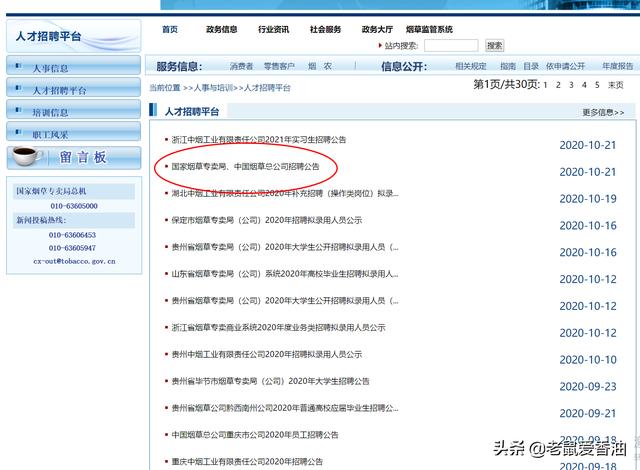Open 重庆中烟工业2020年招聘公告
Screen dimensions: 640x470
coord(247,461)
